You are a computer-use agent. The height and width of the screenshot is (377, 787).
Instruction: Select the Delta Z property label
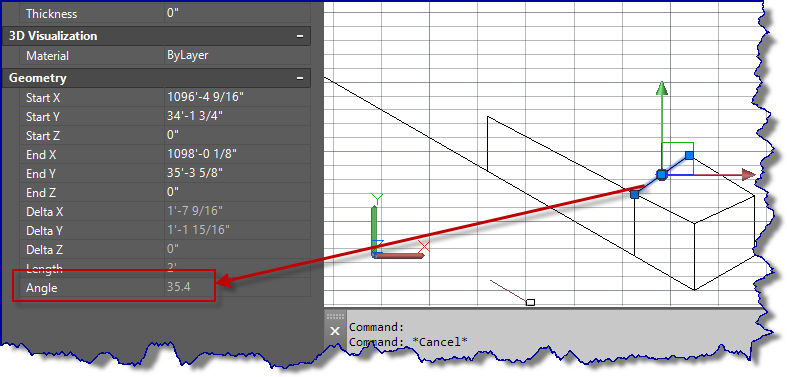click(45, 249)
